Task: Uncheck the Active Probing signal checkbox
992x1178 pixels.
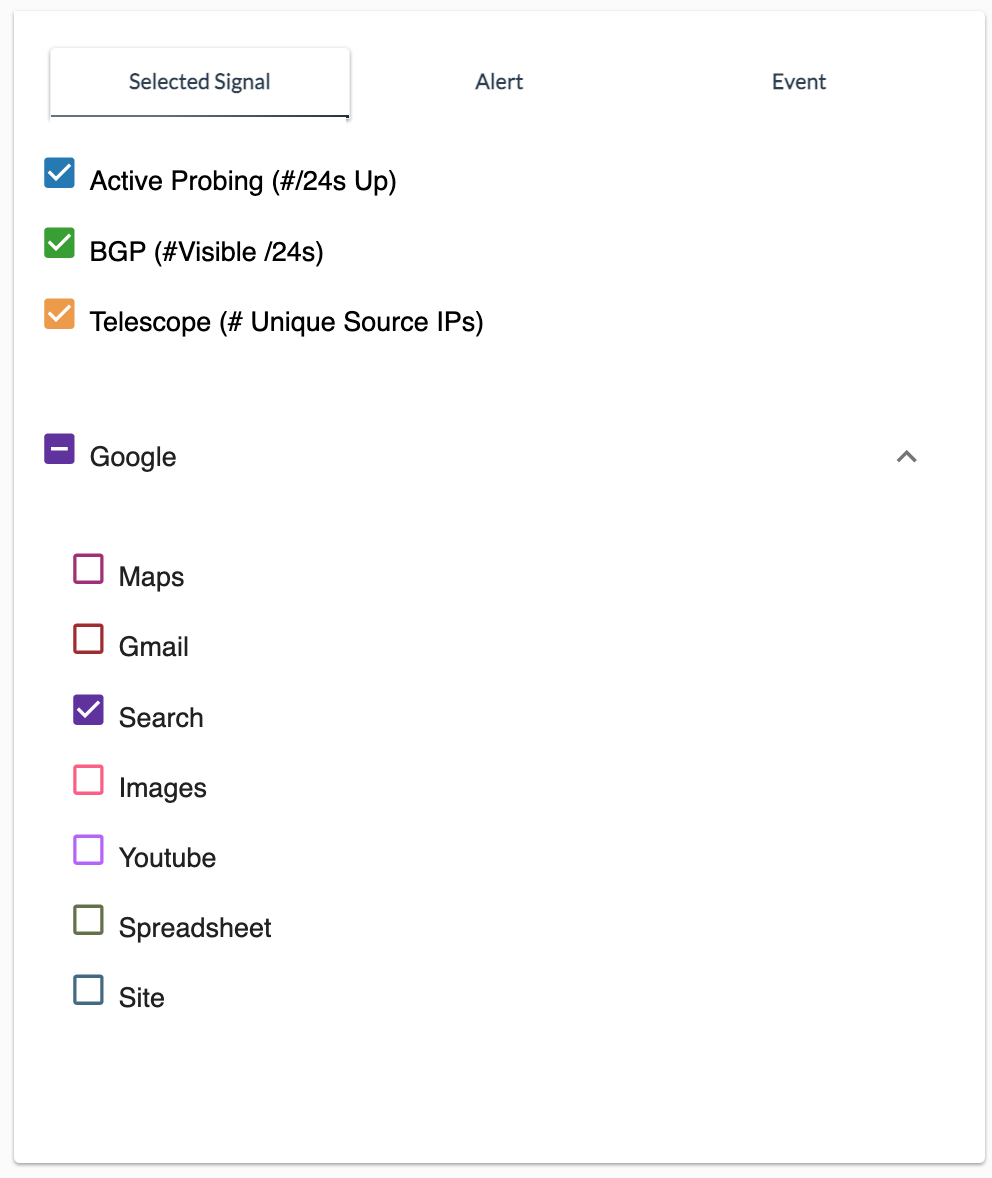Action: click(x=59, y=173)
